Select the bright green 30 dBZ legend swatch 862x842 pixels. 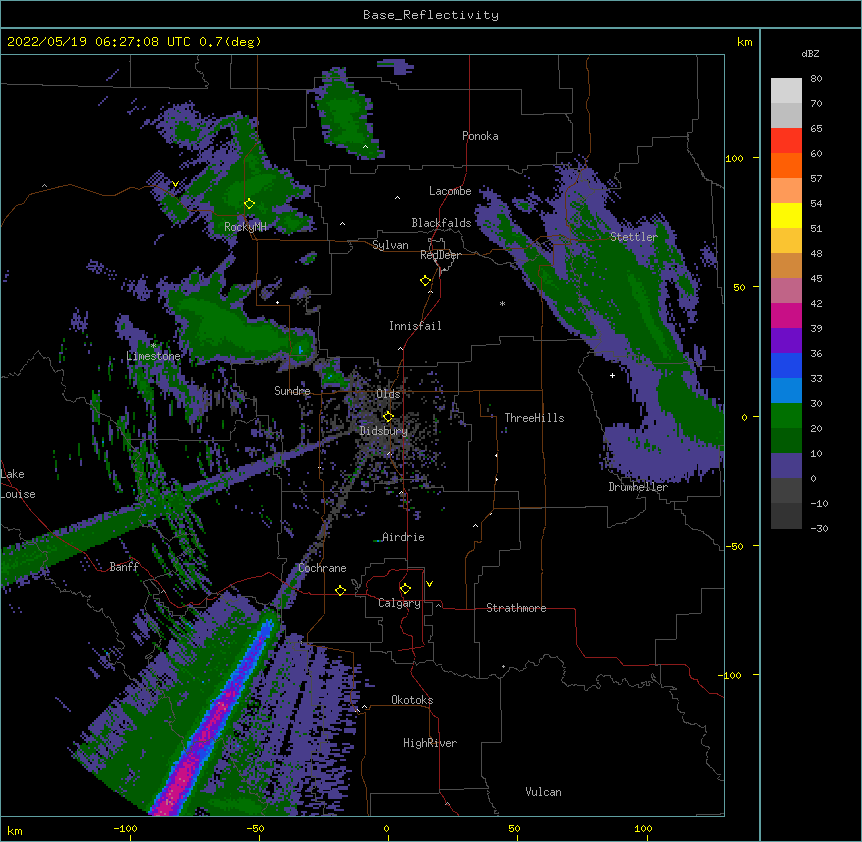coord(786,416)
